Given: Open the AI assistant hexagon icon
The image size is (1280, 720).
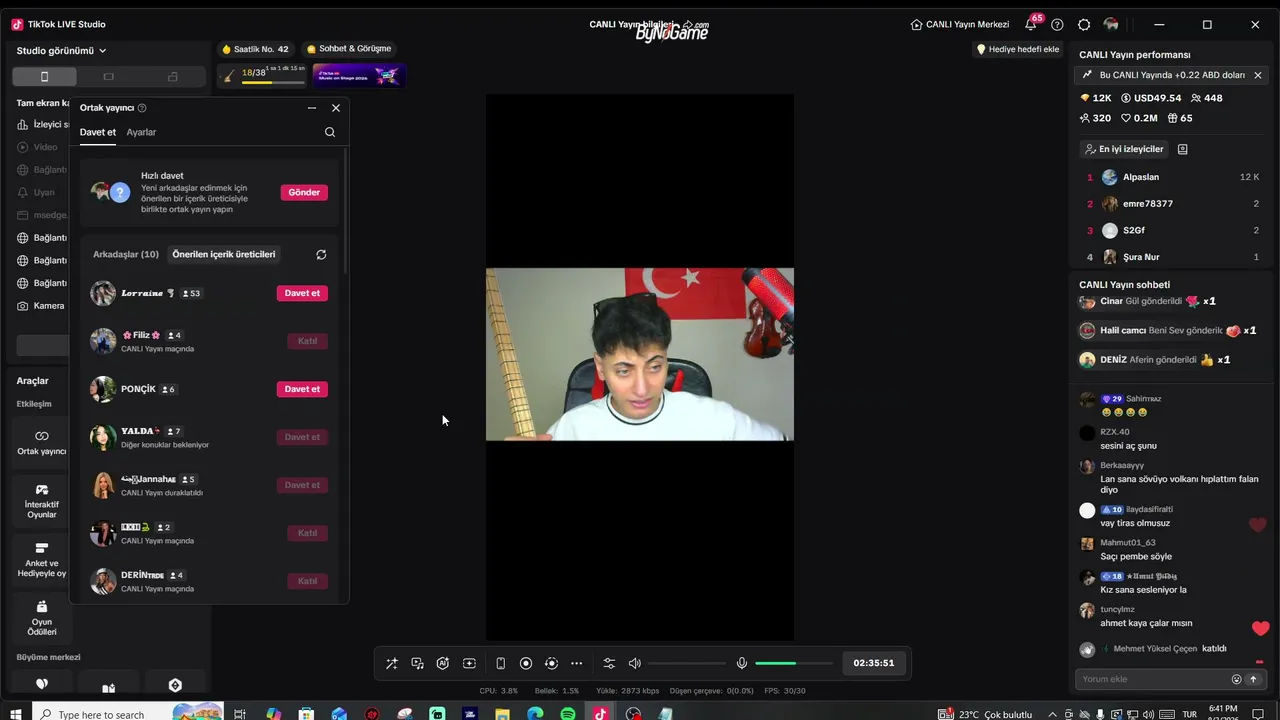Looking at the screenshot, I should [x=443, y=663].
